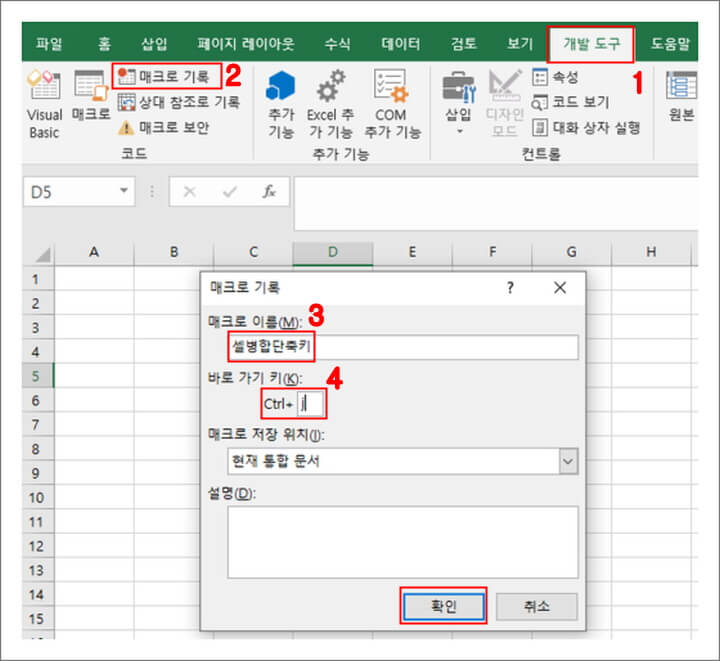Toggle 상대 참조로 기록
The image size is (720, 661).
[178, 102]
